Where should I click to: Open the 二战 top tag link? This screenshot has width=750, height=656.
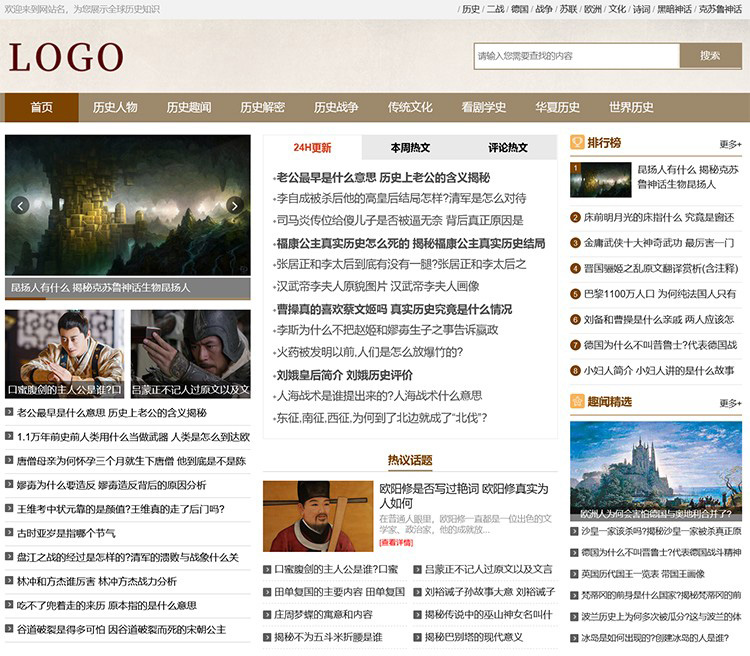pyautogui.click(x=496, y=9)
